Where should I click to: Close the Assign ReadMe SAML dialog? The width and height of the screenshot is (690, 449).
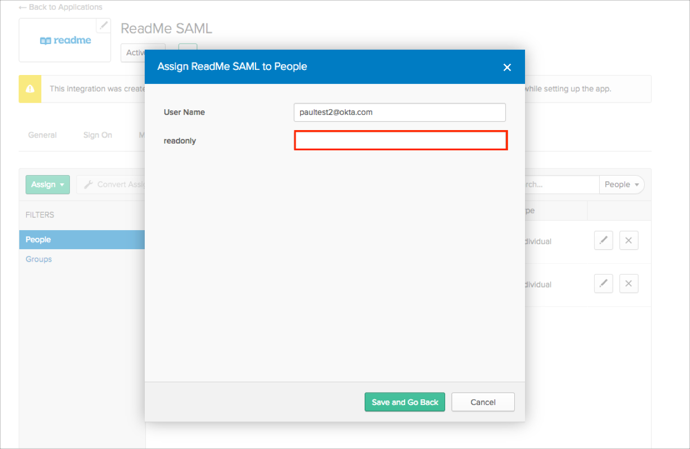coord(507,67)
